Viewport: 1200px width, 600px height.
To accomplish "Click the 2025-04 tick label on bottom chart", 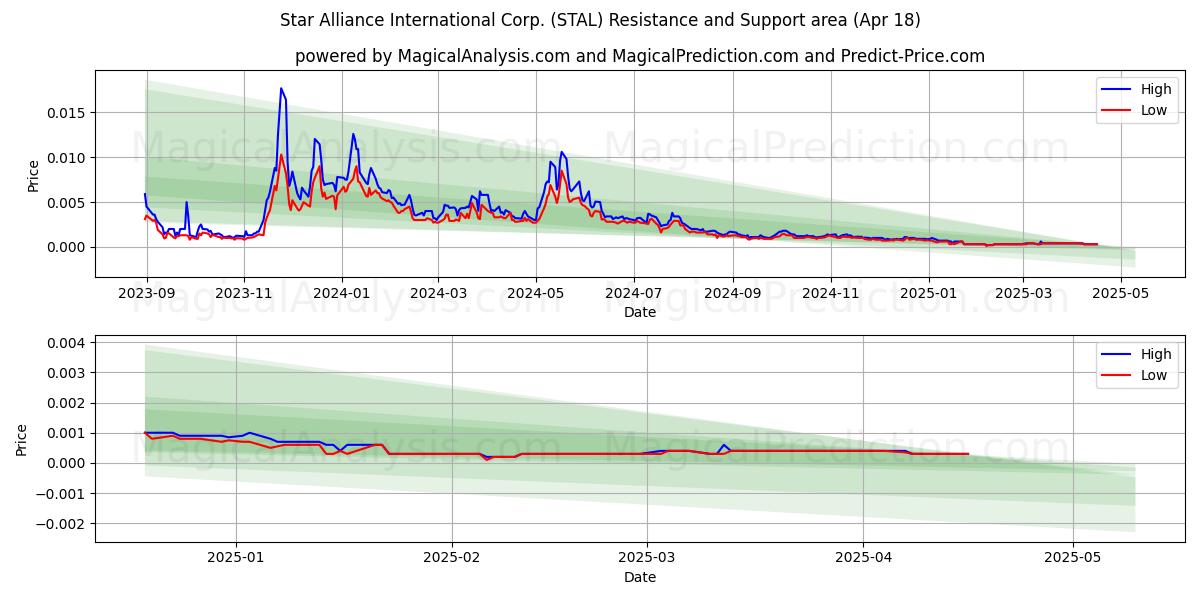I will (863, 558).
